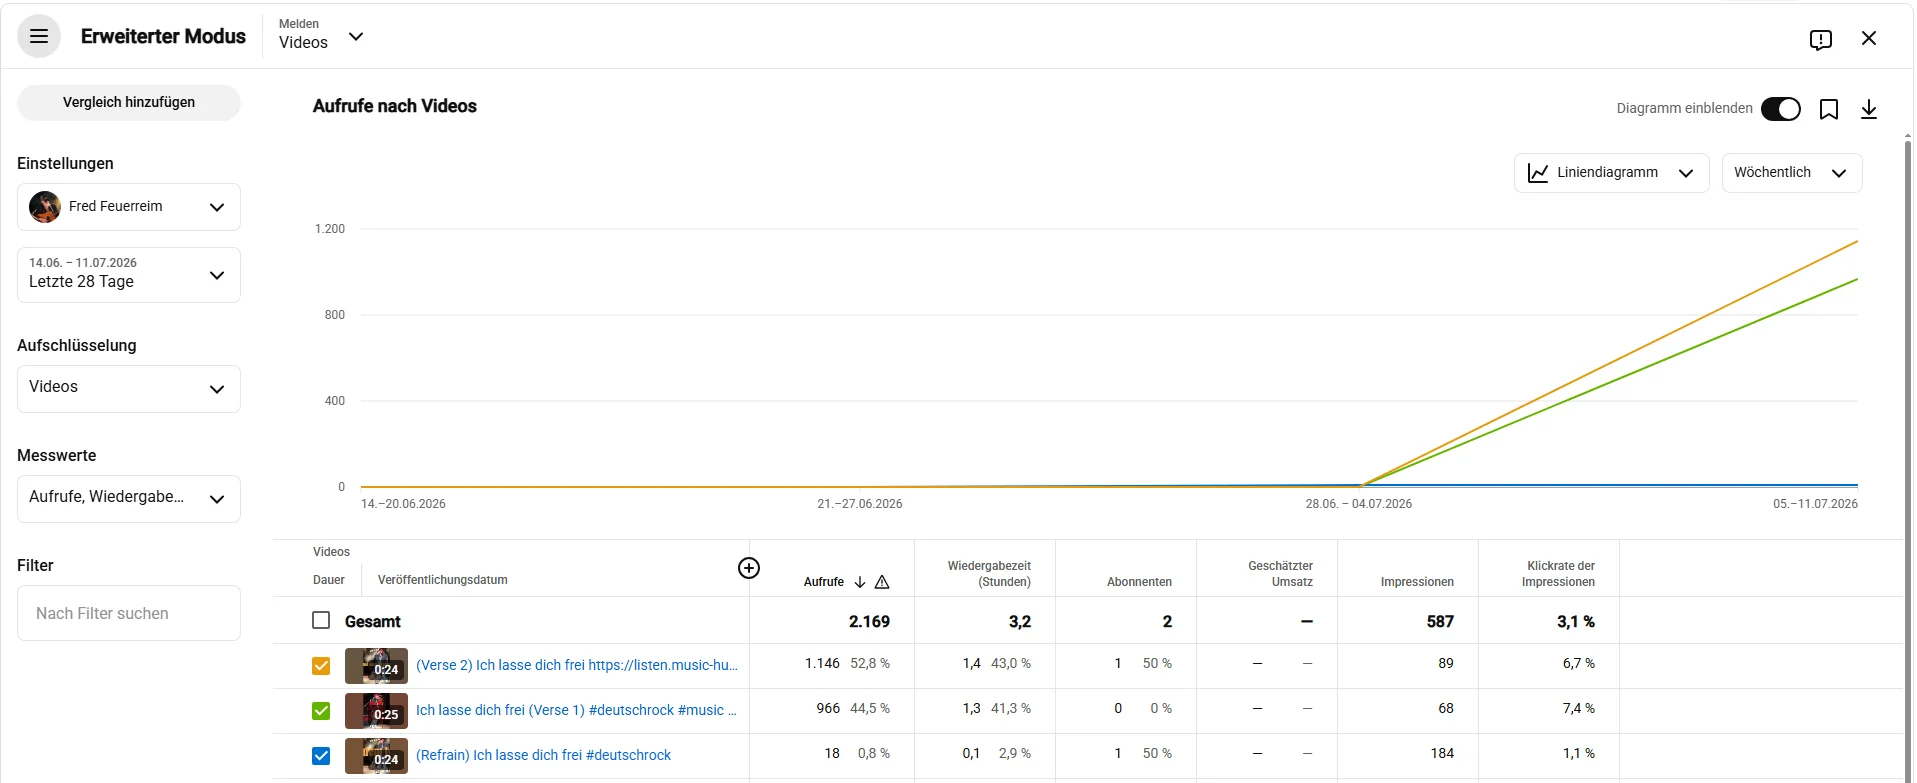
Task: Open the Melden Videos report dropdown
Action: (x=321, y=36)
